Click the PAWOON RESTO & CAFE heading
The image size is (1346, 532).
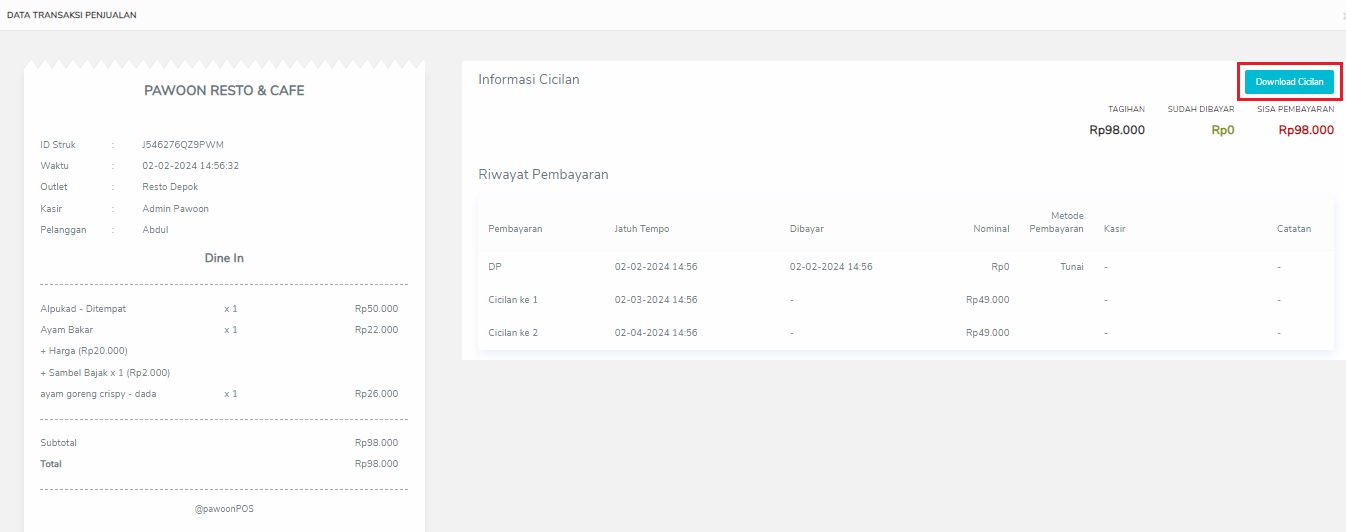[224, 90]
